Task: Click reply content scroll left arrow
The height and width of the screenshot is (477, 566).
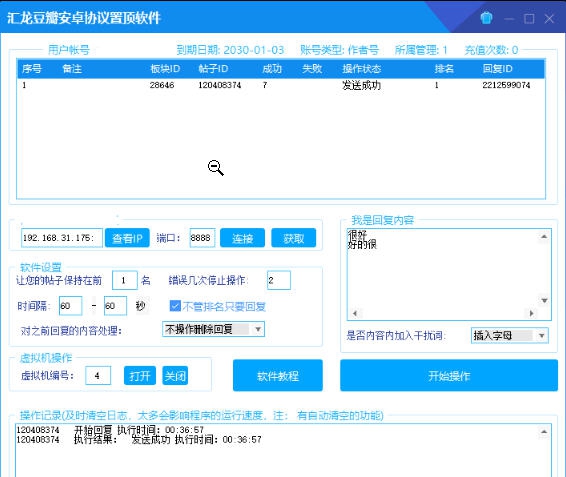Action: point(354,313)
